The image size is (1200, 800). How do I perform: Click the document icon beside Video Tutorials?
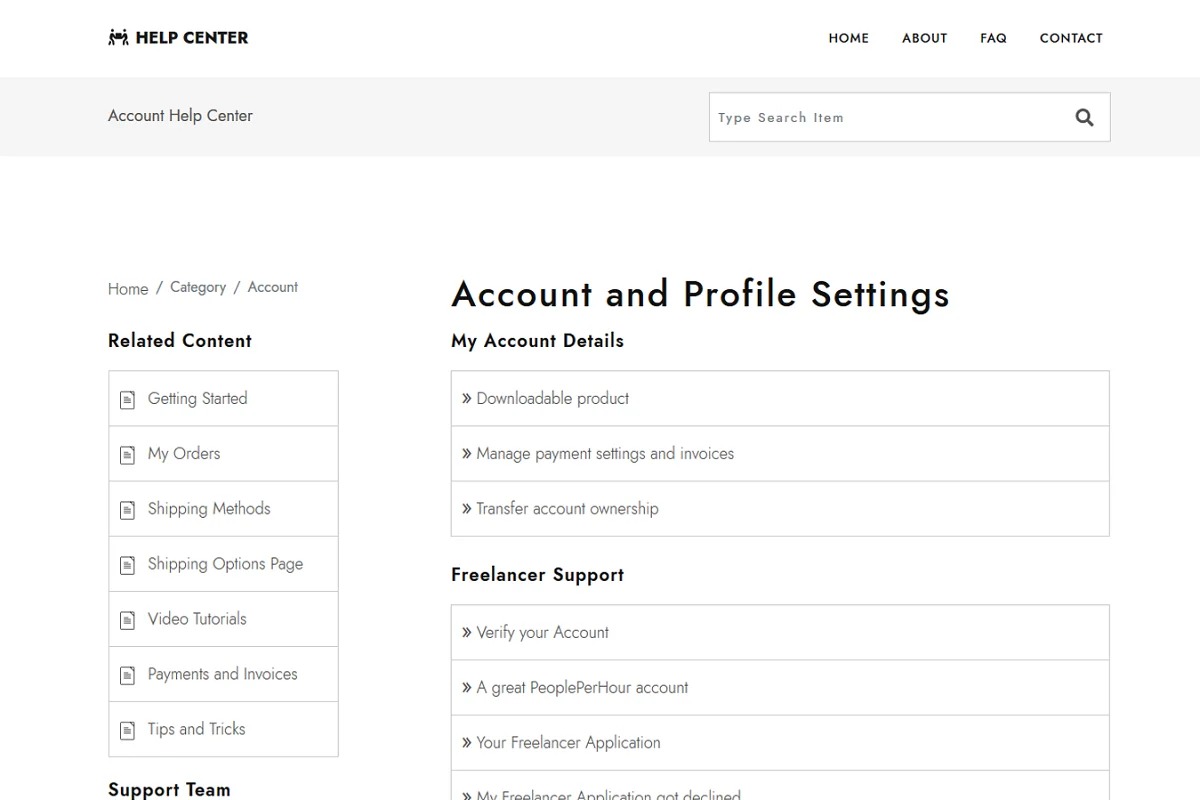(x=127, y=620)
